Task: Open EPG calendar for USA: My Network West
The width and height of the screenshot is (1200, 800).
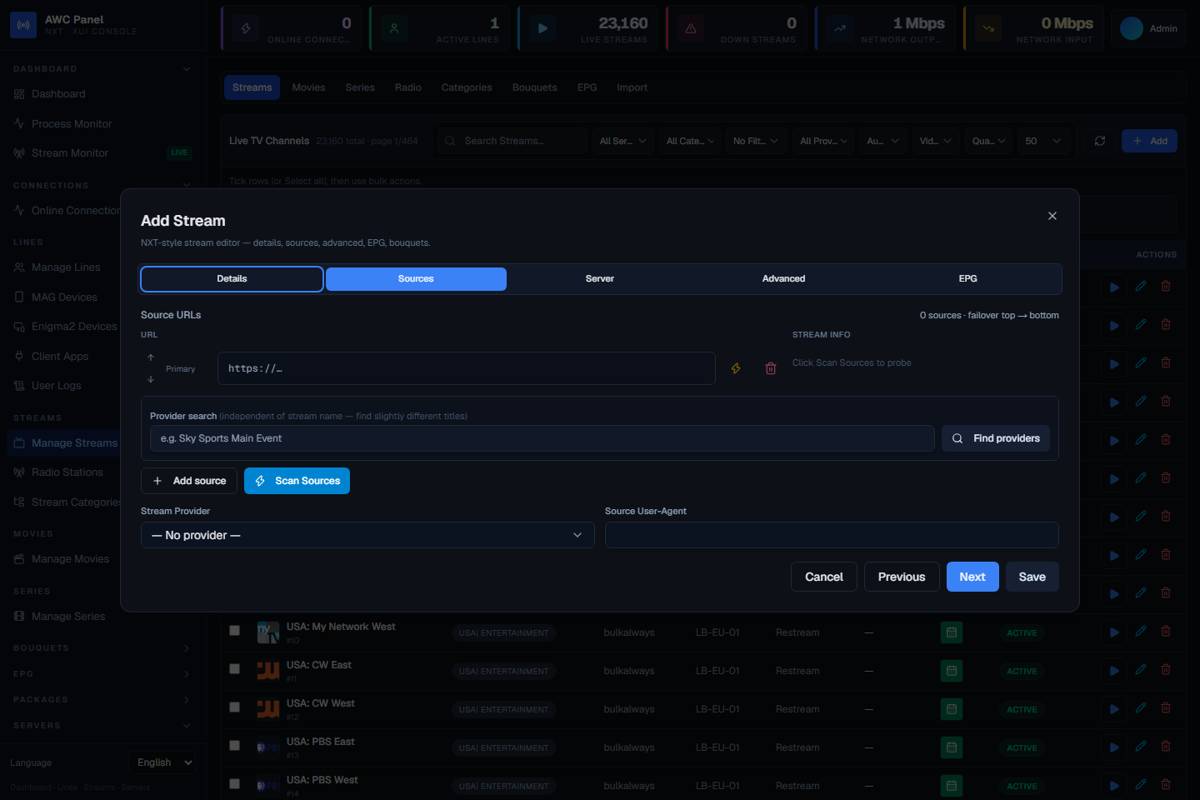Action: (951, 632)
